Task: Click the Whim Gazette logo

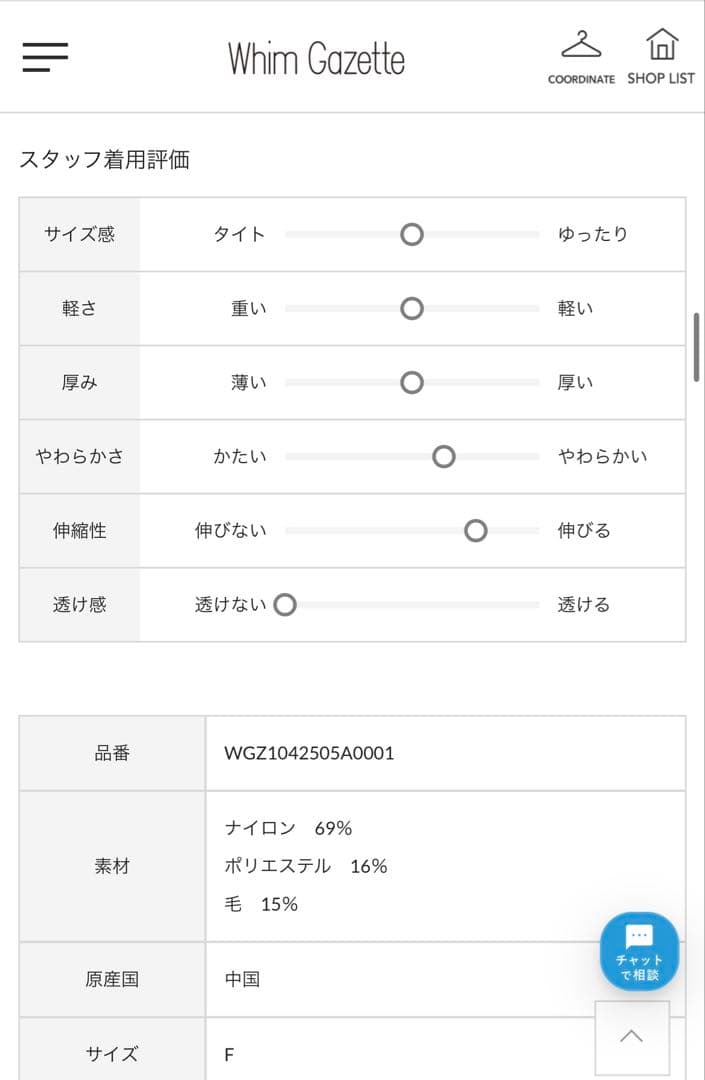Action: pyautogui.click(x=316, y=58)
